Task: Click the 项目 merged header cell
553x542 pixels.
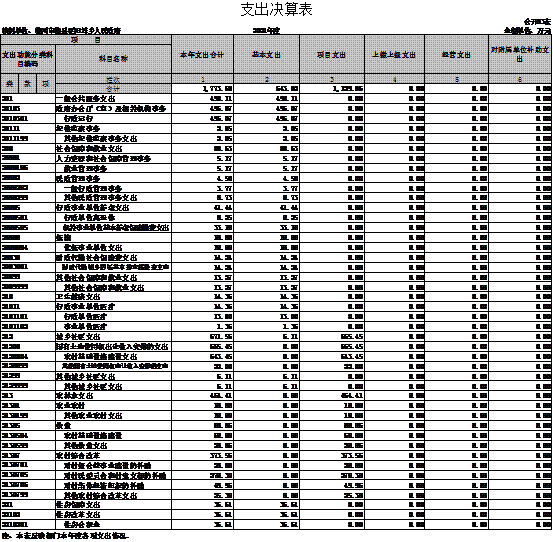Action: click(86, 40)
